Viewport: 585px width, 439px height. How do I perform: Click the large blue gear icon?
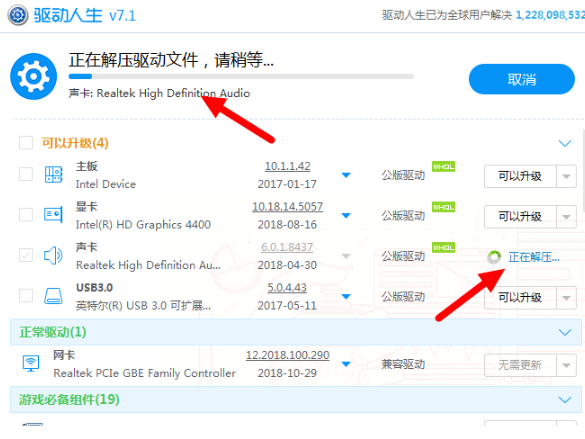pyautogui.click(x=34, y=76)
